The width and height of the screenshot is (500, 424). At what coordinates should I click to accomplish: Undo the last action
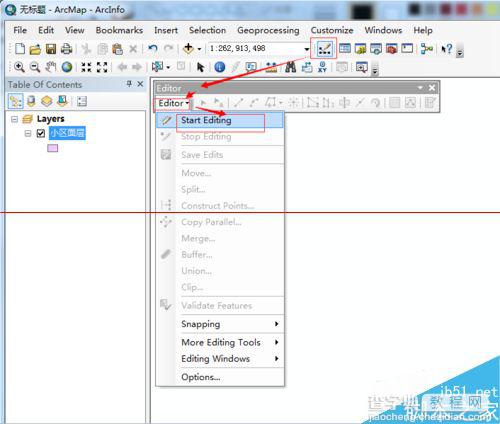point(153,49)
